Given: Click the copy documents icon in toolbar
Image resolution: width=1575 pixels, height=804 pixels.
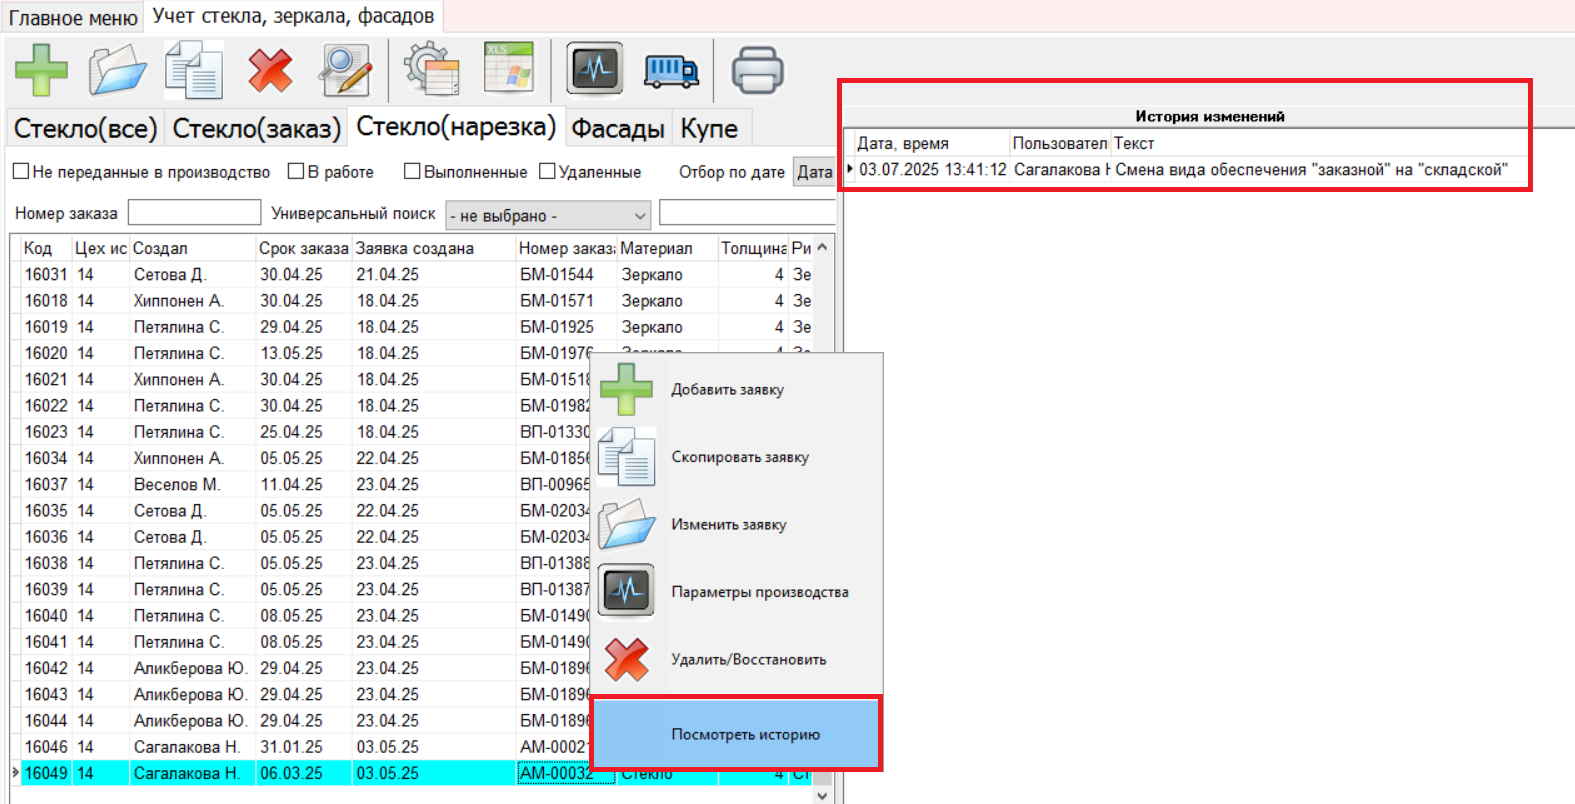Looking at the screenshot, I should (194, 70).
